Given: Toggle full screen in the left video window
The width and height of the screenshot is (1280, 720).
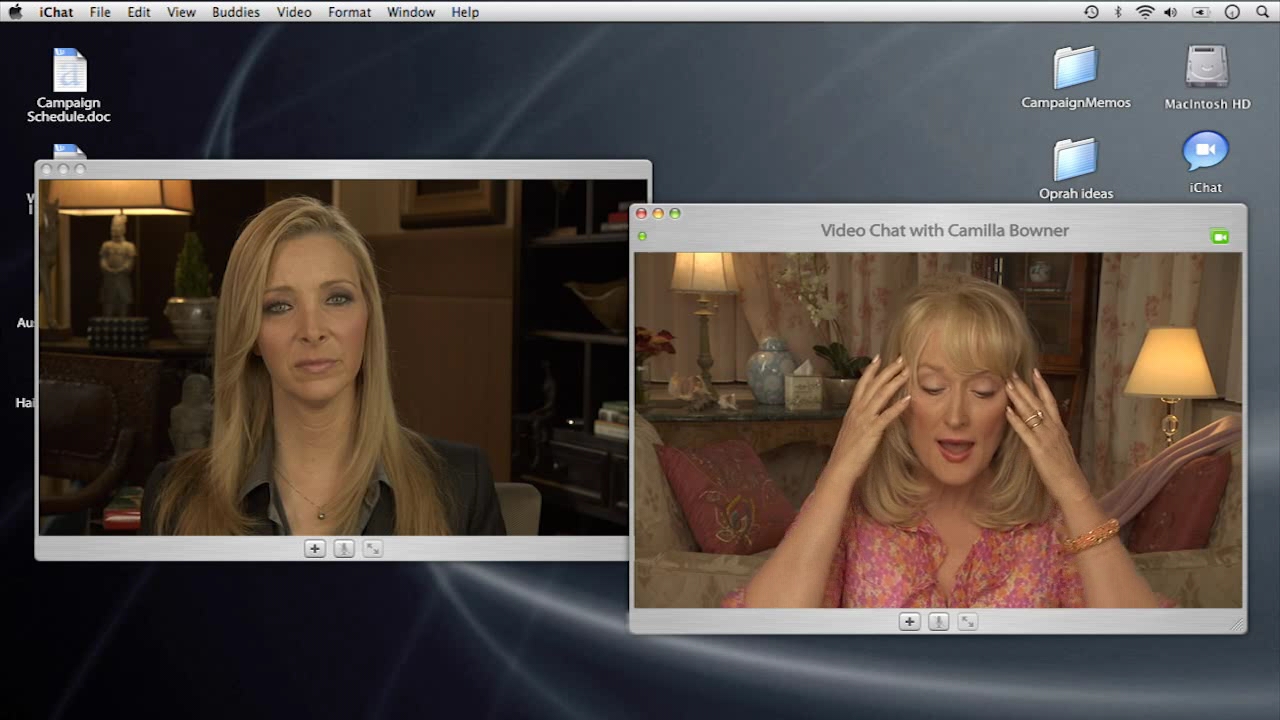Looking at the screenshot, I should 372,548.
